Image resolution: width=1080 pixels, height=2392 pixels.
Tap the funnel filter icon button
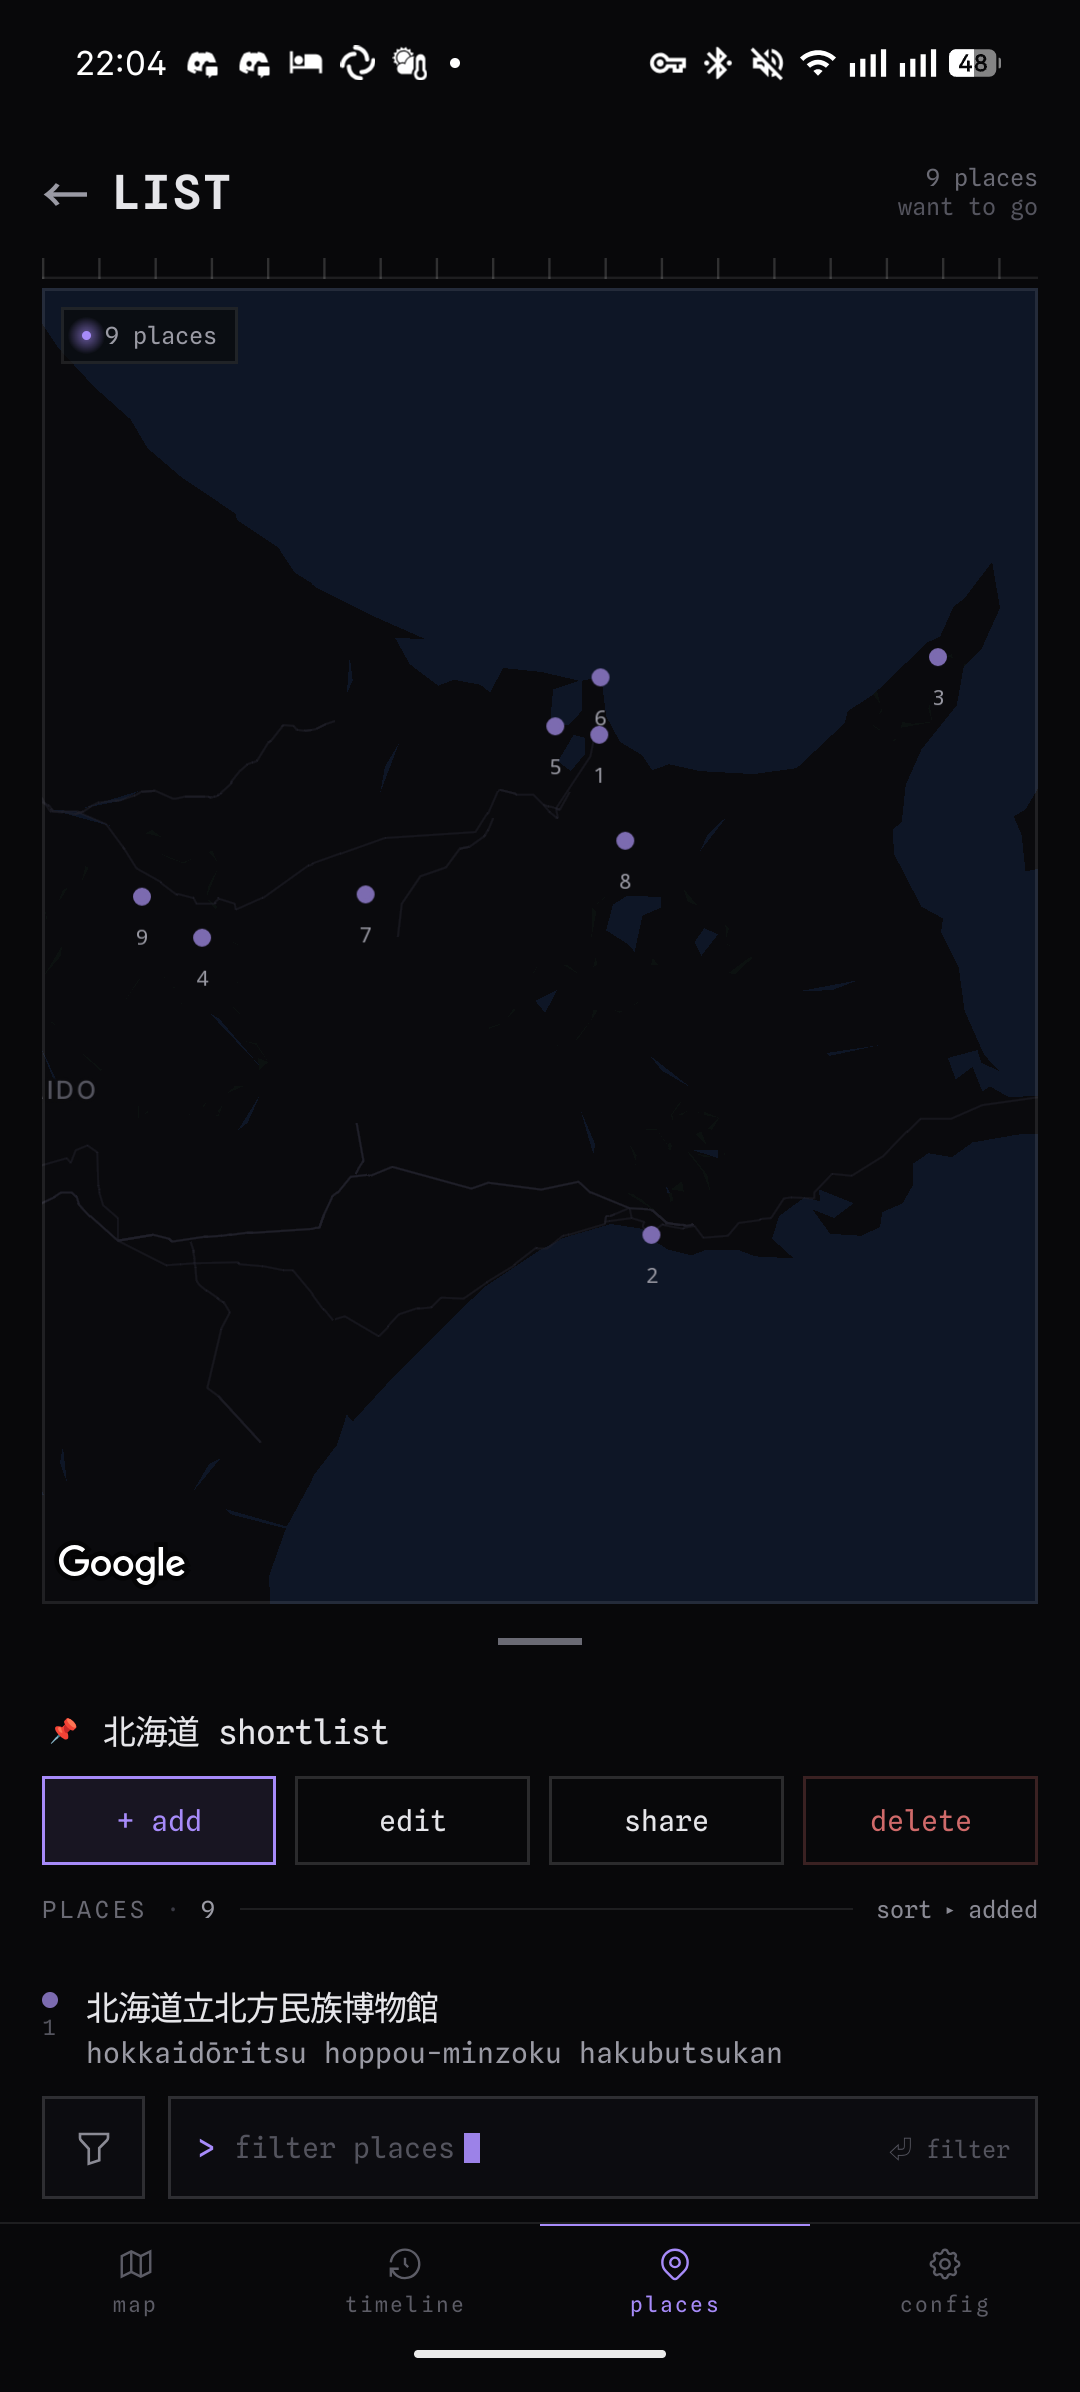[94, 2148]
